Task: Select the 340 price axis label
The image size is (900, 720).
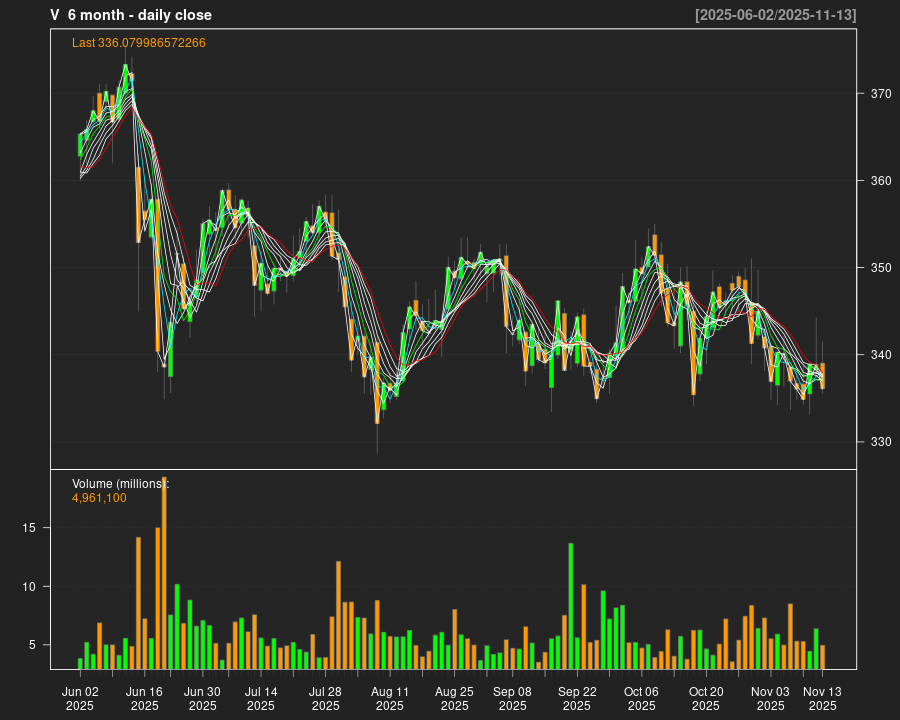Action: coord(881,355)
